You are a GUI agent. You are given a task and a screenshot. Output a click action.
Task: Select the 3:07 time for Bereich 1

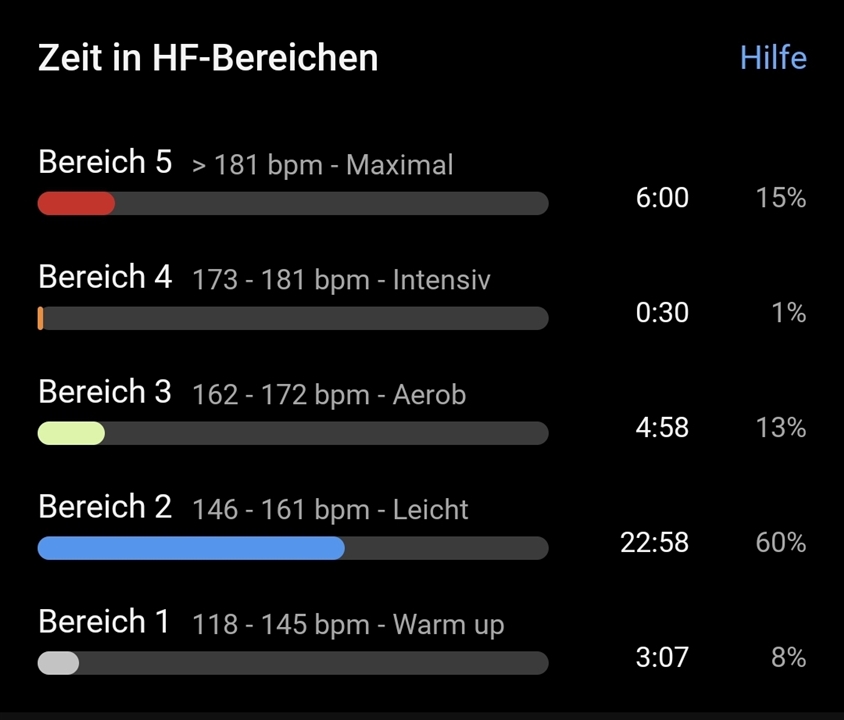pyautogui.click(x=662, y=657)
